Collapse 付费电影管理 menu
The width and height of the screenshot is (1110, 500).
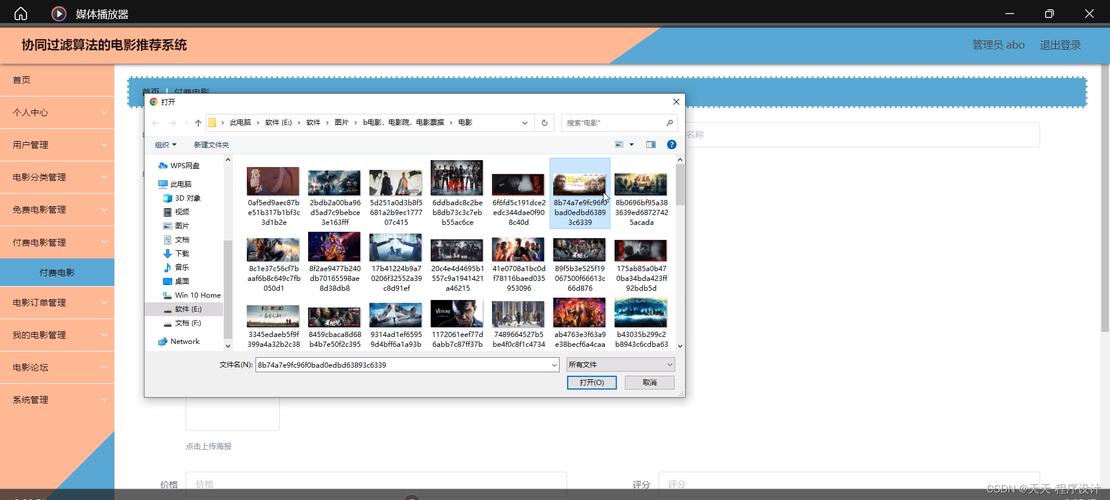pyautogui.click(x=57, y=242)
